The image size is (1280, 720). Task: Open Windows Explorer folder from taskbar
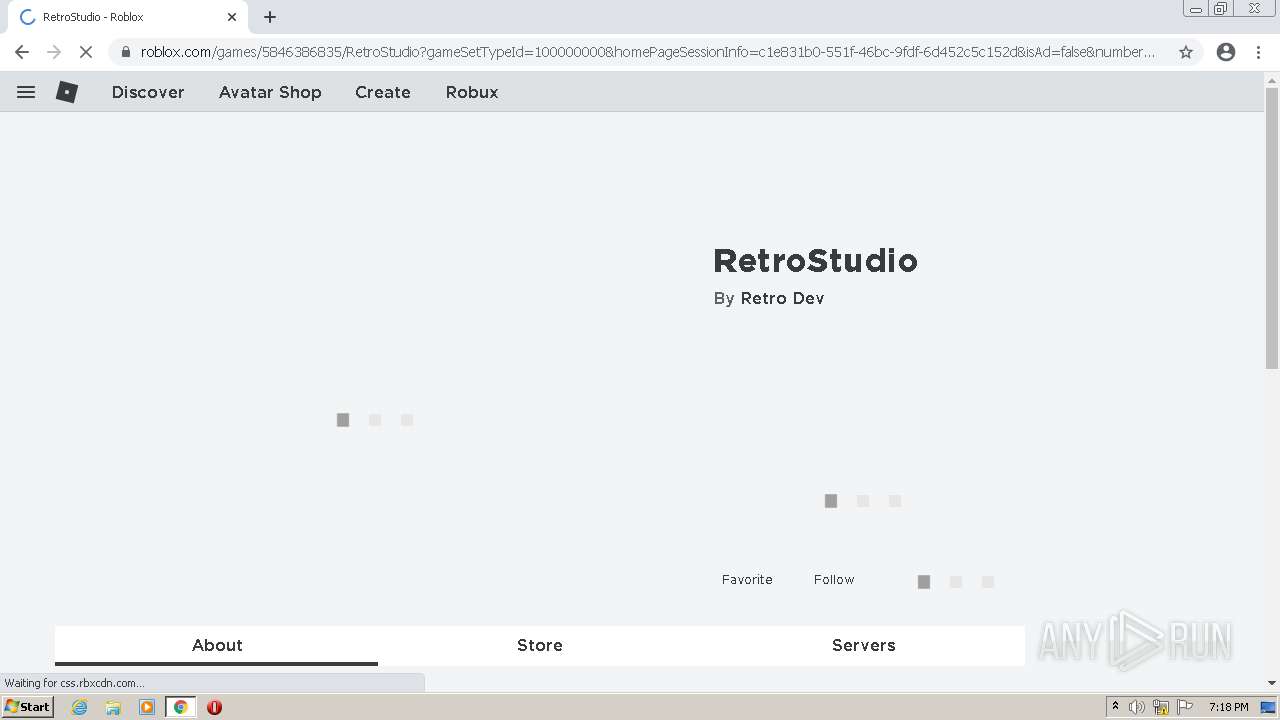pos(113,707)
